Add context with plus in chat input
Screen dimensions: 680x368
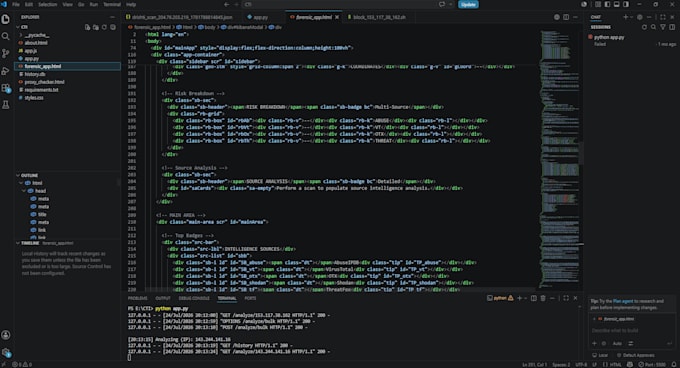click(x=594, y=343)
